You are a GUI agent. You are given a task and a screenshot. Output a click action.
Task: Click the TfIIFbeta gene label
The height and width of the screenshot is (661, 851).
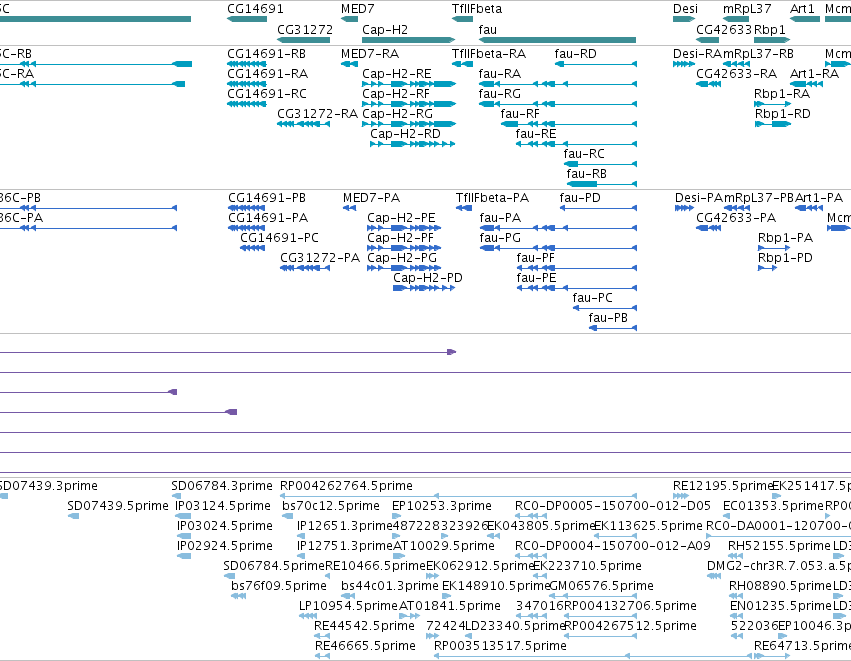[477, 9]
